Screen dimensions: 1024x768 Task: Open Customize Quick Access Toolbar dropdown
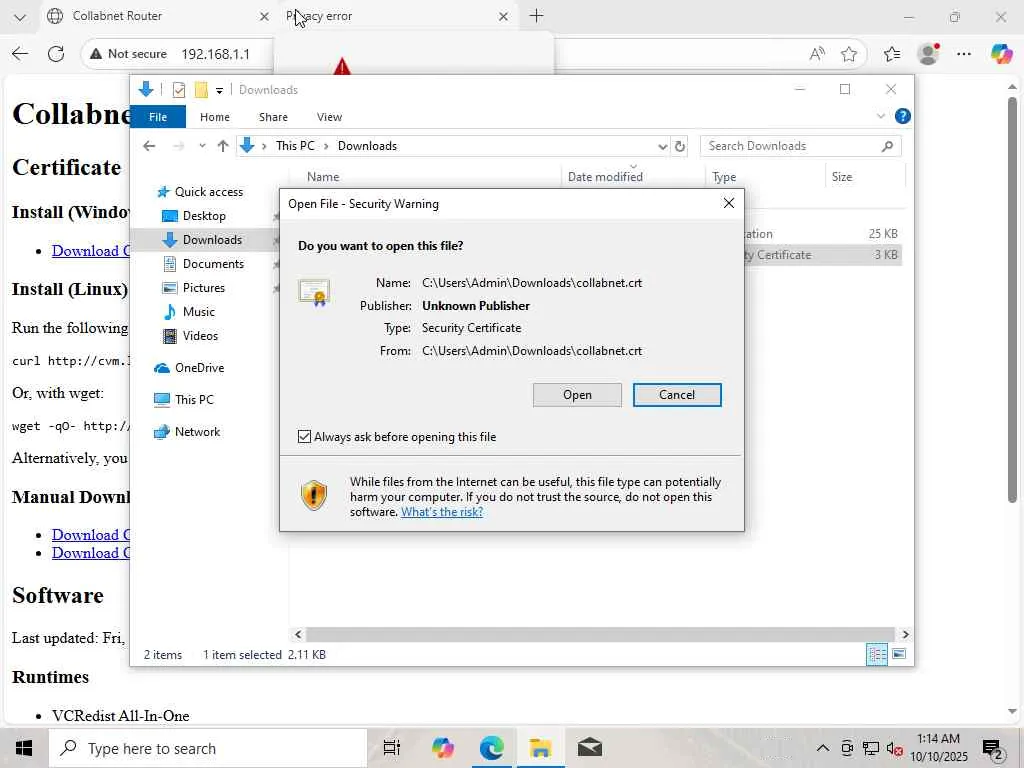point(219,90)
